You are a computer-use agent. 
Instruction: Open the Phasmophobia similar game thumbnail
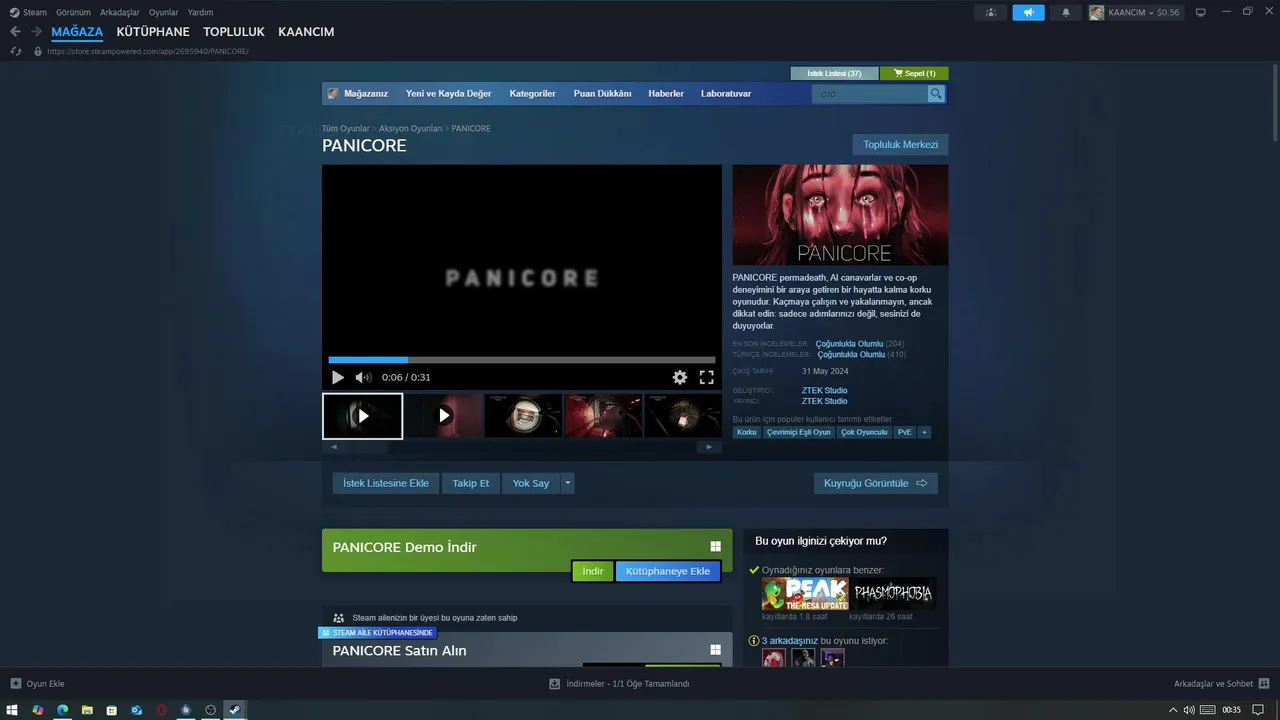pyautogui.click(x=893, y=594)
